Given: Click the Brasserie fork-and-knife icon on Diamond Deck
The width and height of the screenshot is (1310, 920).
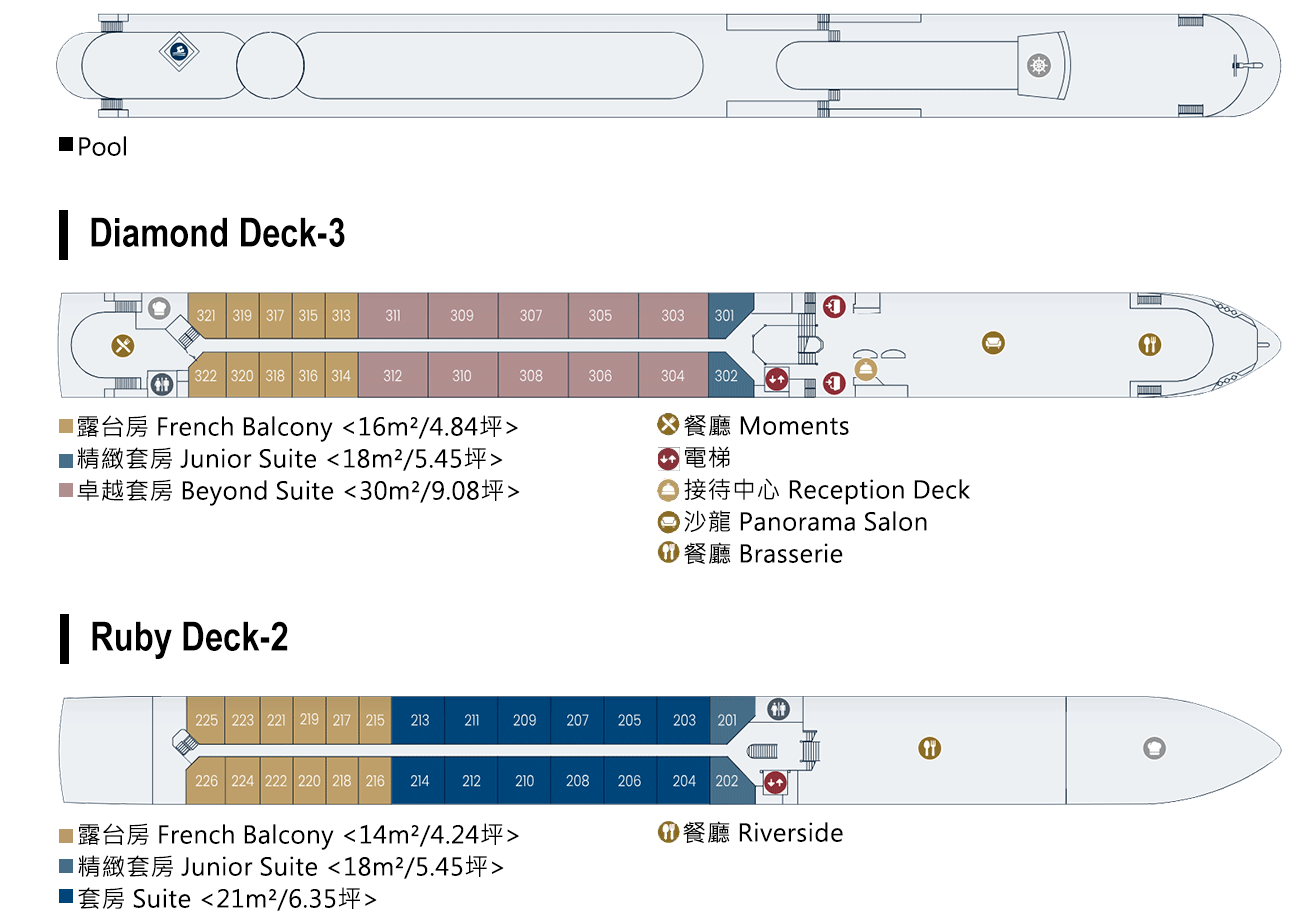Looking at the screenshot, I should point(1150,344).
